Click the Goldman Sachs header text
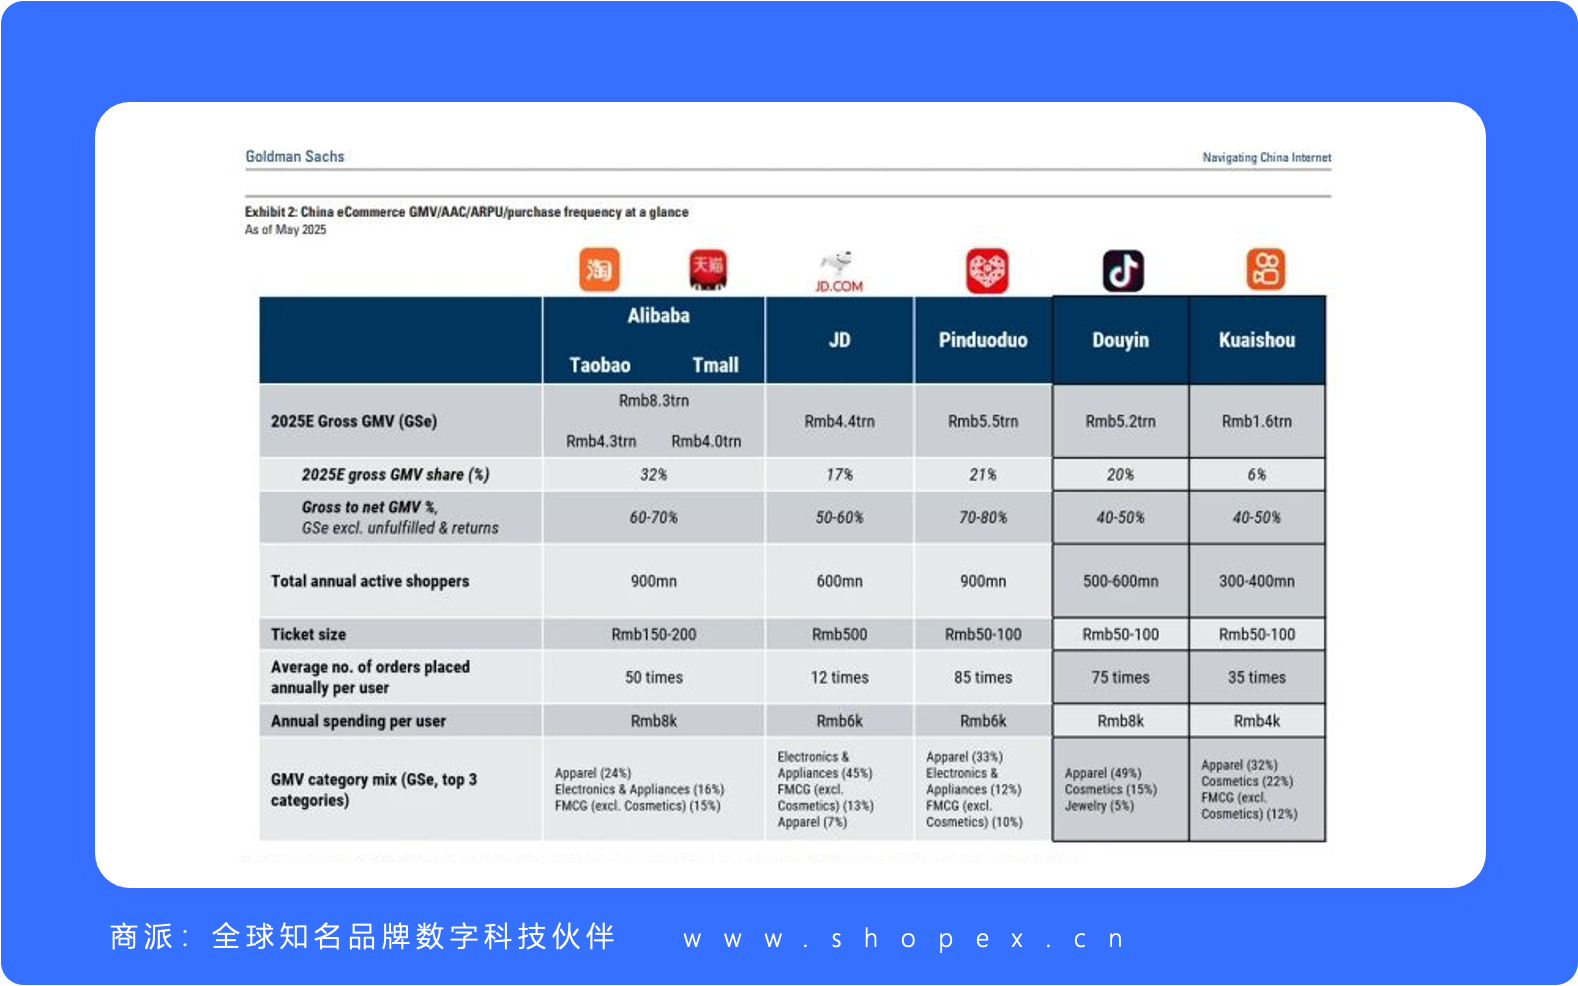1578x986 pixels. [x=295, y=156]
